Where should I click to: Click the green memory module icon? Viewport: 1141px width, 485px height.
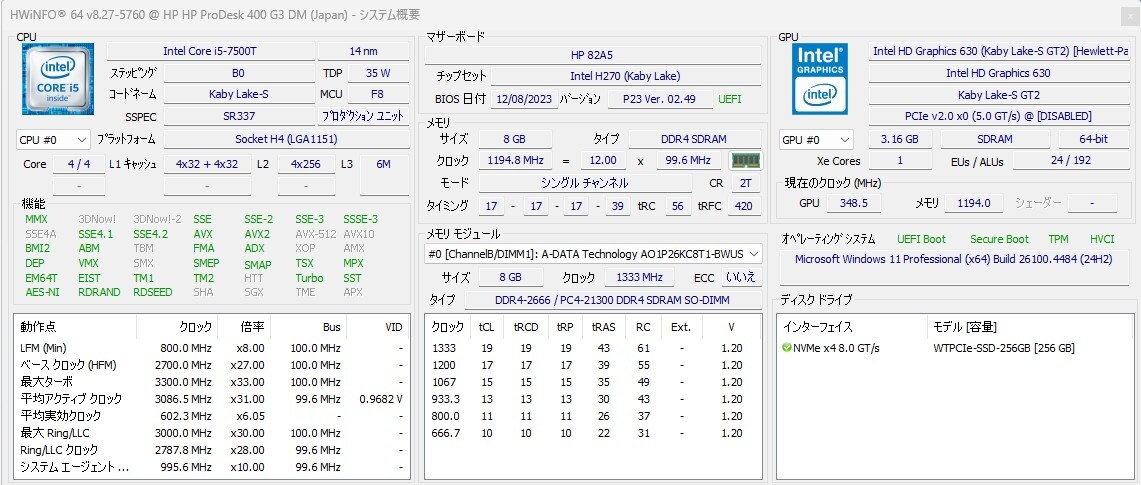(x=744, y=160)
